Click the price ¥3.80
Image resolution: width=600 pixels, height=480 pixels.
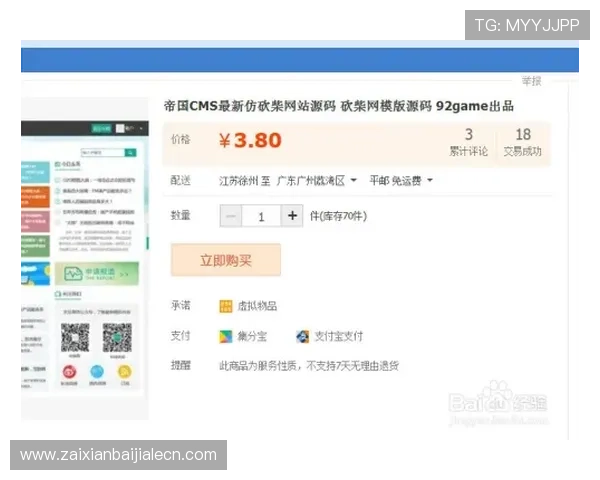250,140
